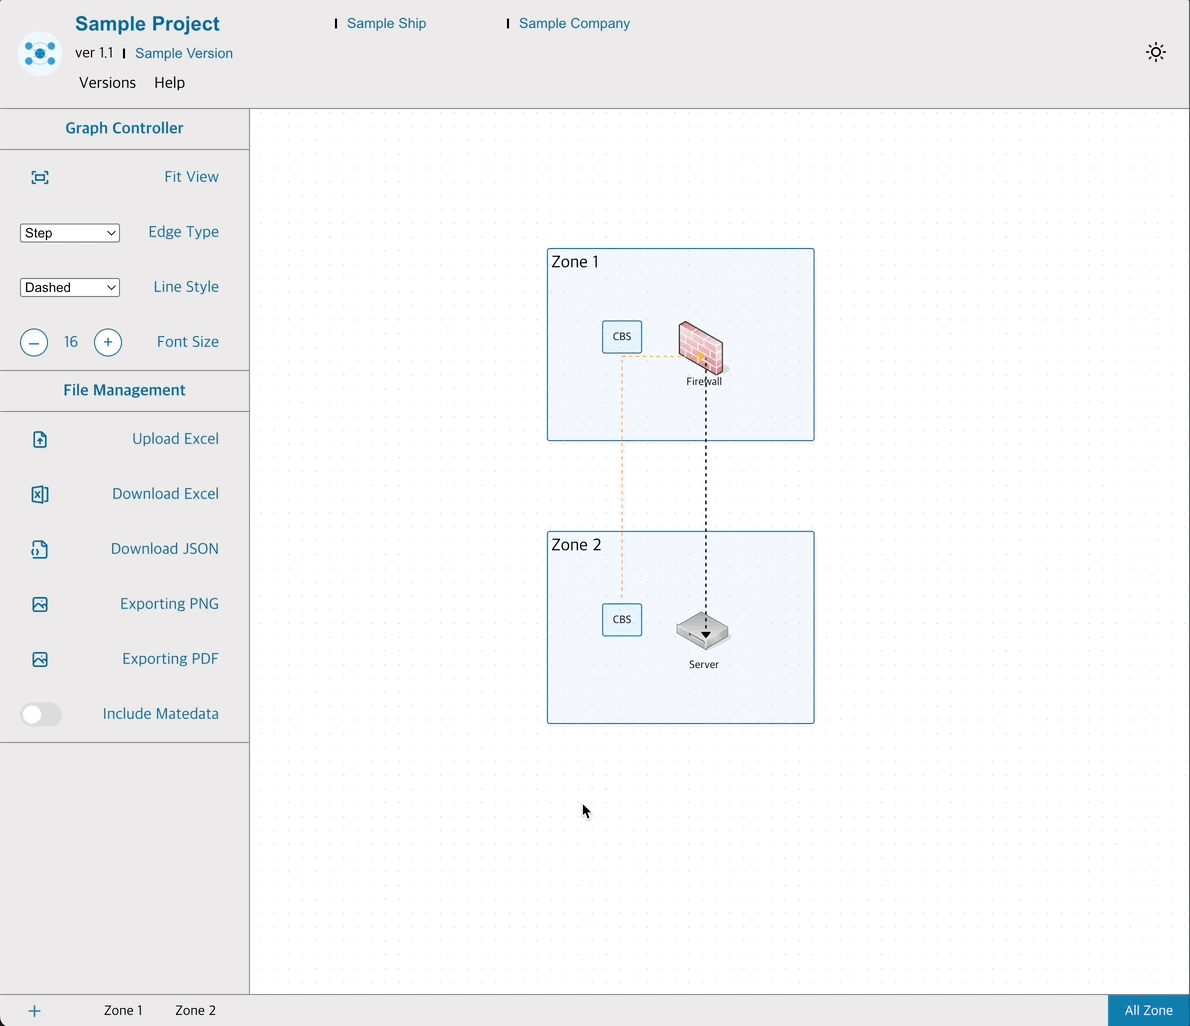Image resolution: width=1190 pixels, height=1026 pixels.
Task: Click the Download Excel icon
Action: (x=40, y=495)
